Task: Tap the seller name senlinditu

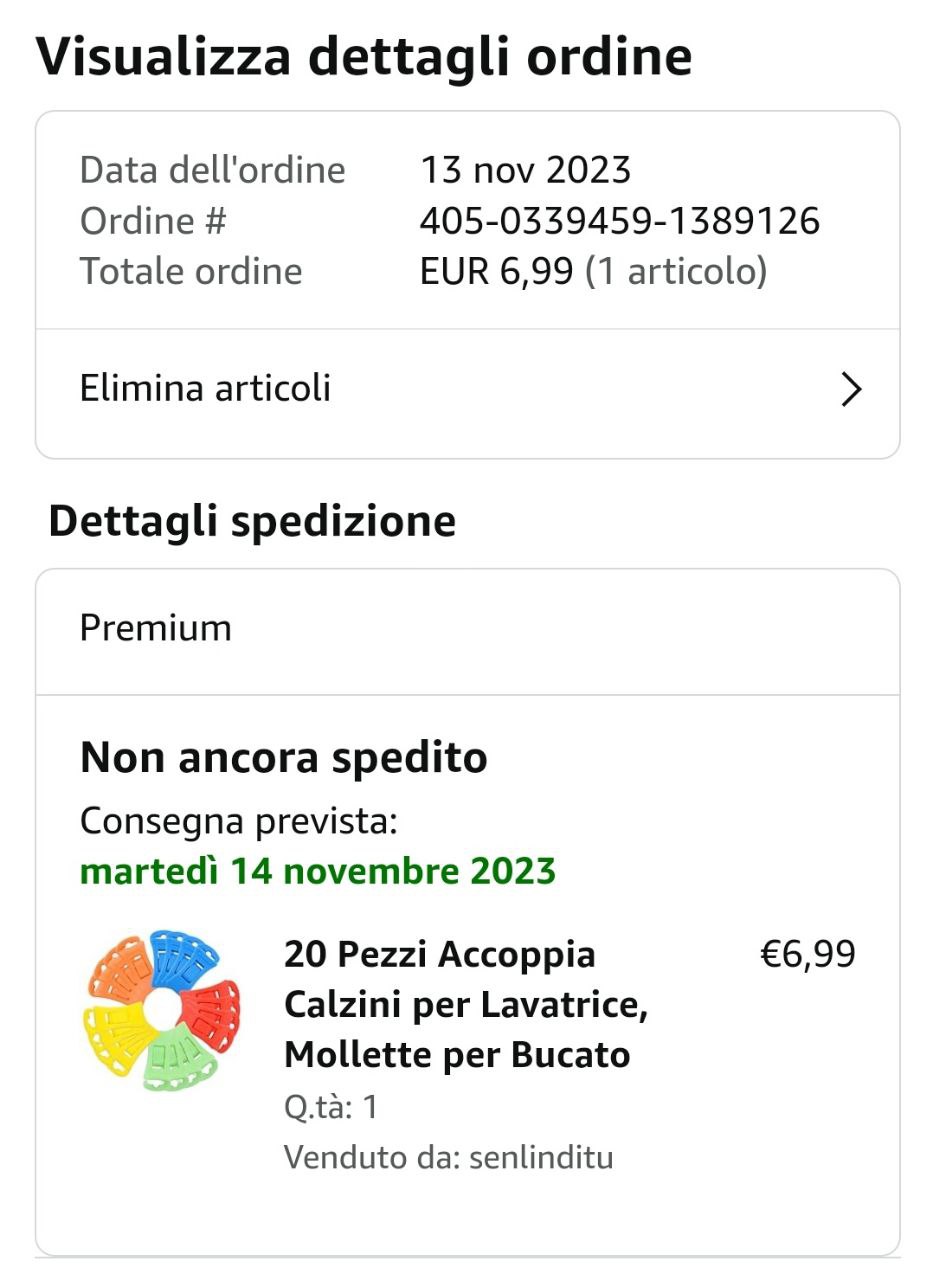Action: [x=540, y=1157]
